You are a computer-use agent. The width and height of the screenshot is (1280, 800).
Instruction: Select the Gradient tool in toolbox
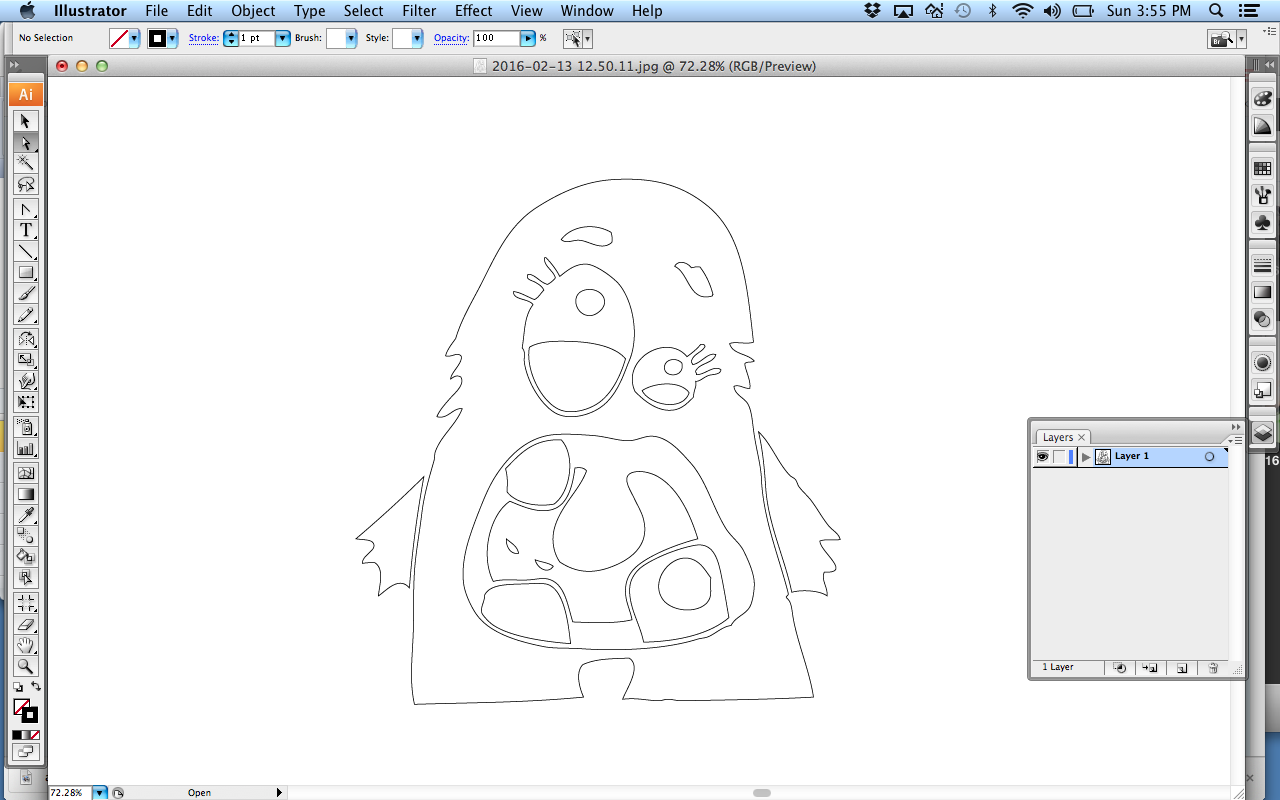click(26, 494)
